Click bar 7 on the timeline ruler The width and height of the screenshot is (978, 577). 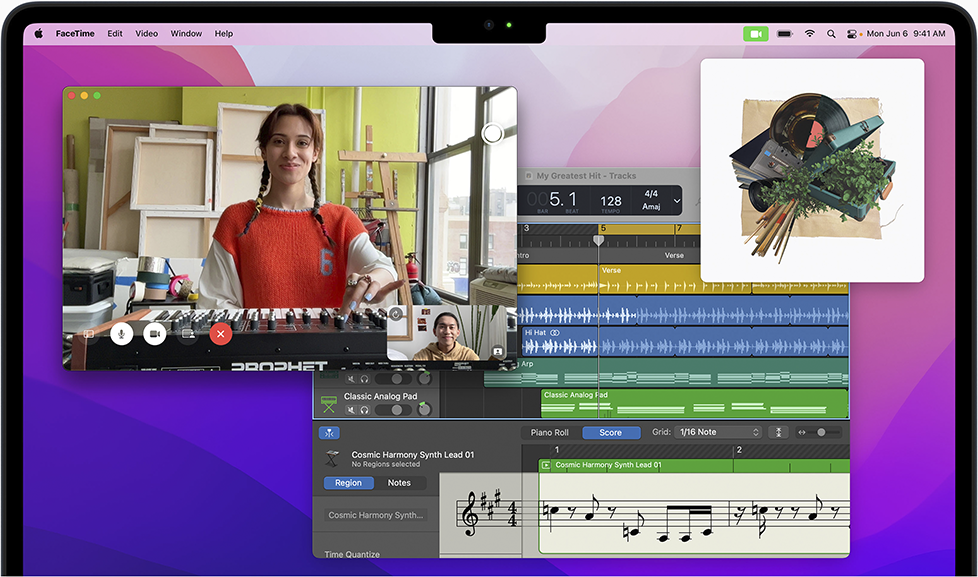click(679, 228)
